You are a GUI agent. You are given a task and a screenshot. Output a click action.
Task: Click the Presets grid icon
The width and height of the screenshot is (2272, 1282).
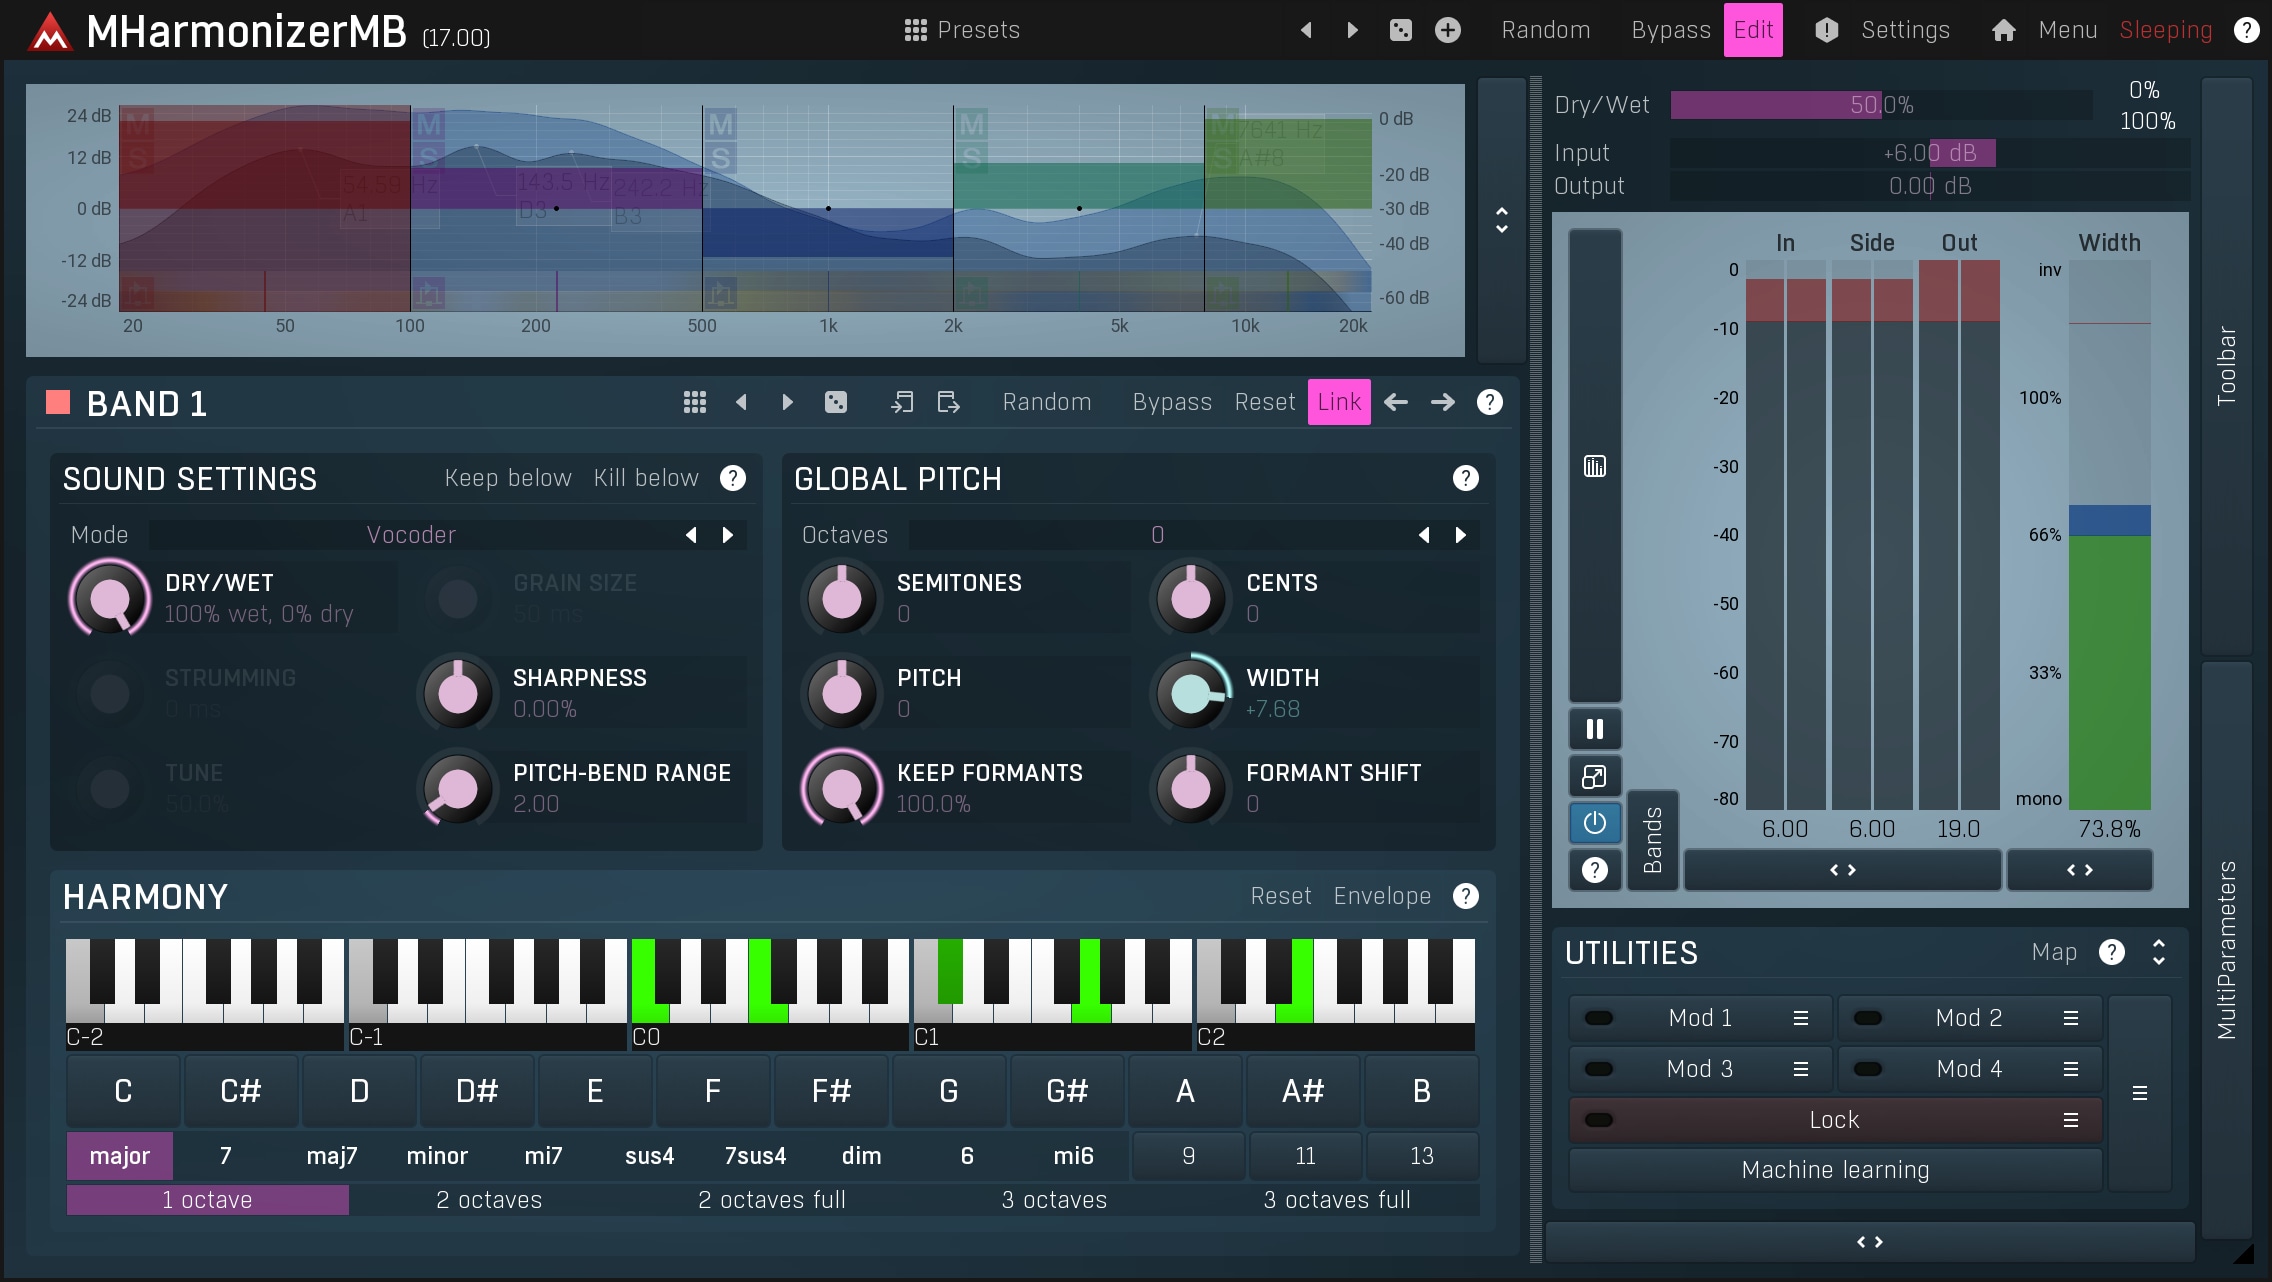coord(915,30)
